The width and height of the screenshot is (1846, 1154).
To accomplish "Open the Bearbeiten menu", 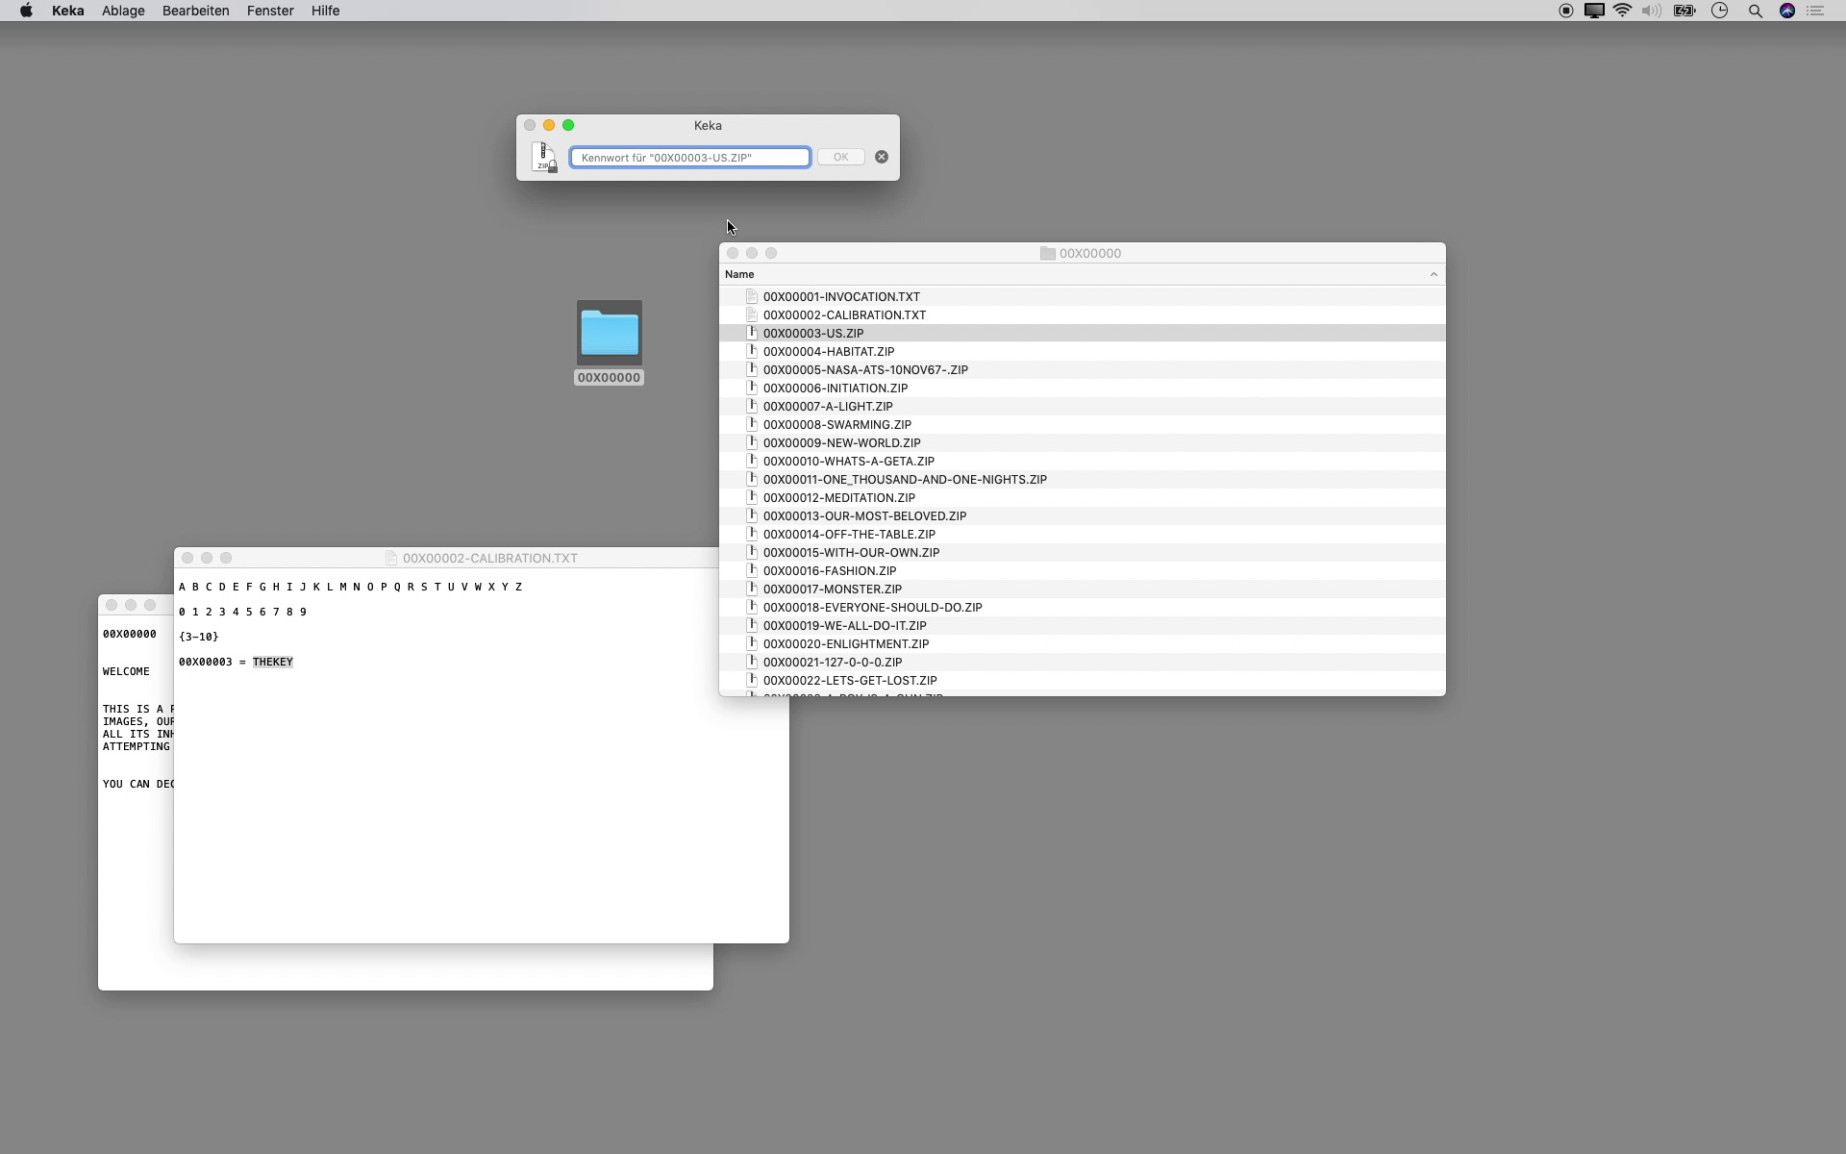I will pos(195,11).
